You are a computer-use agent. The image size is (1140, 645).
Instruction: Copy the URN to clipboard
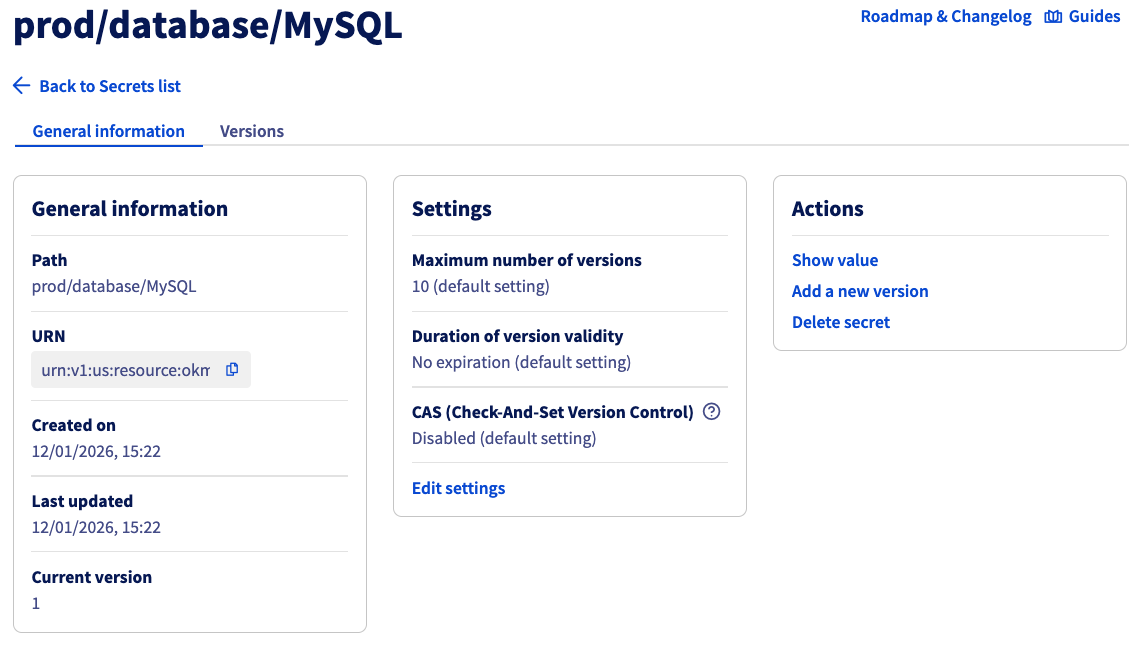coord(232,369)
